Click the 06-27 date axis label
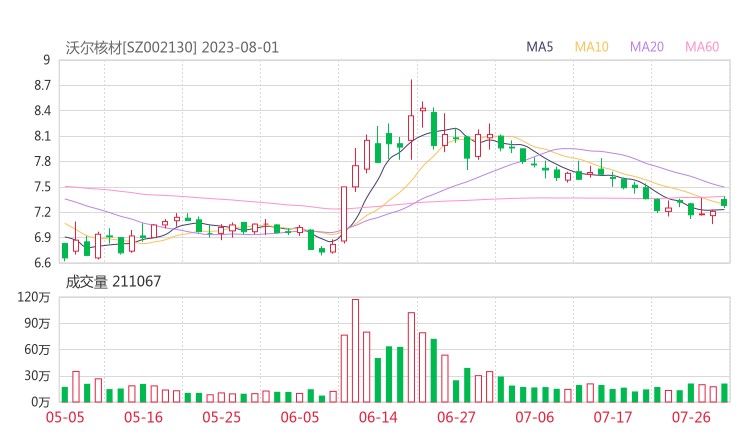 pyautogui.click(x=456, y=417)
